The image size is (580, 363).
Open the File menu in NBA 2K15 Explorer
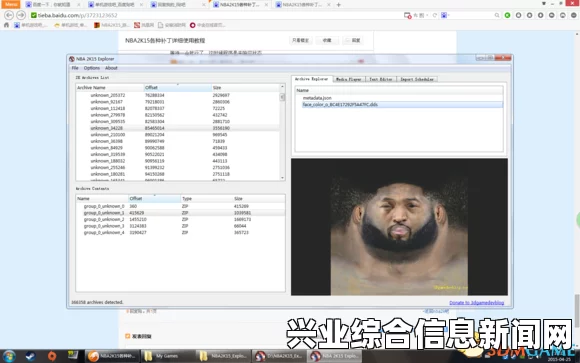75,68
